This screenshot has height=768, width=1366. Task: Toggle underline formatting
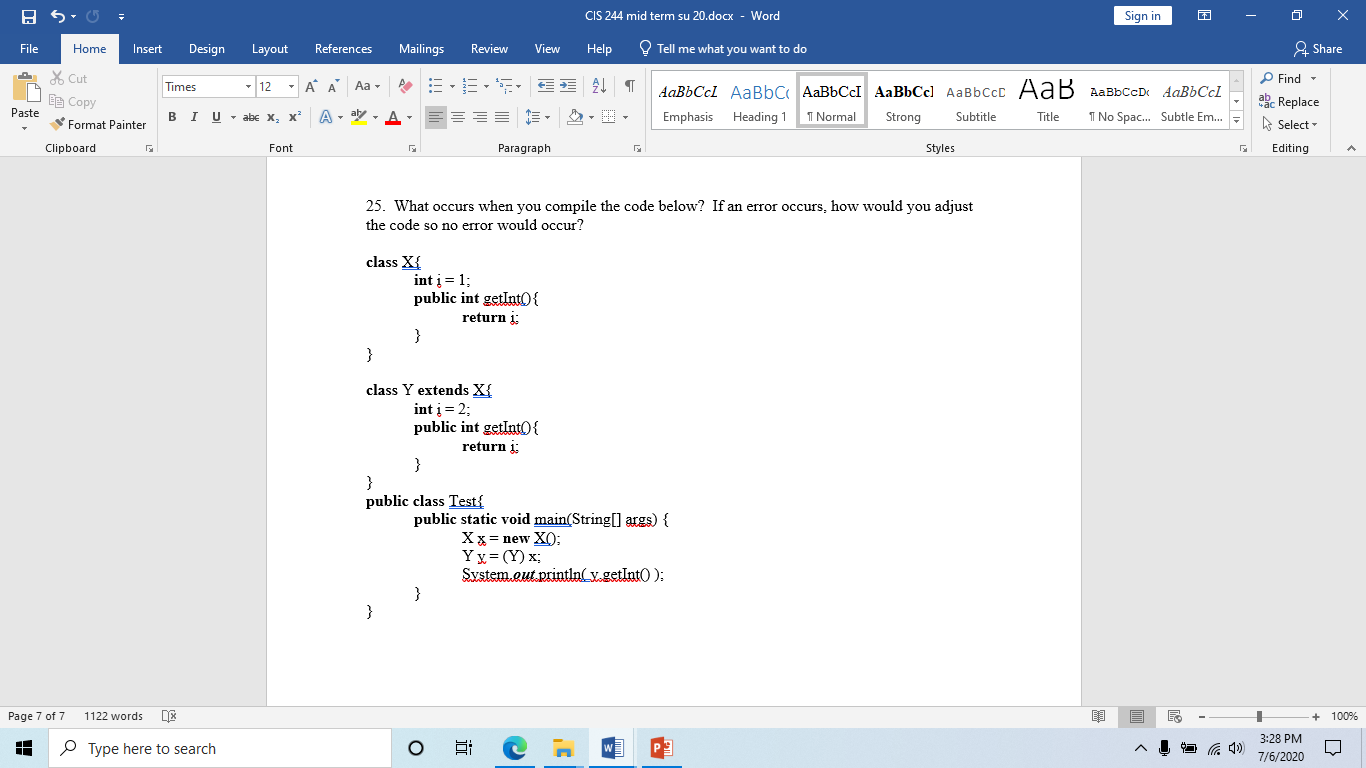click(x=215, y=117)
